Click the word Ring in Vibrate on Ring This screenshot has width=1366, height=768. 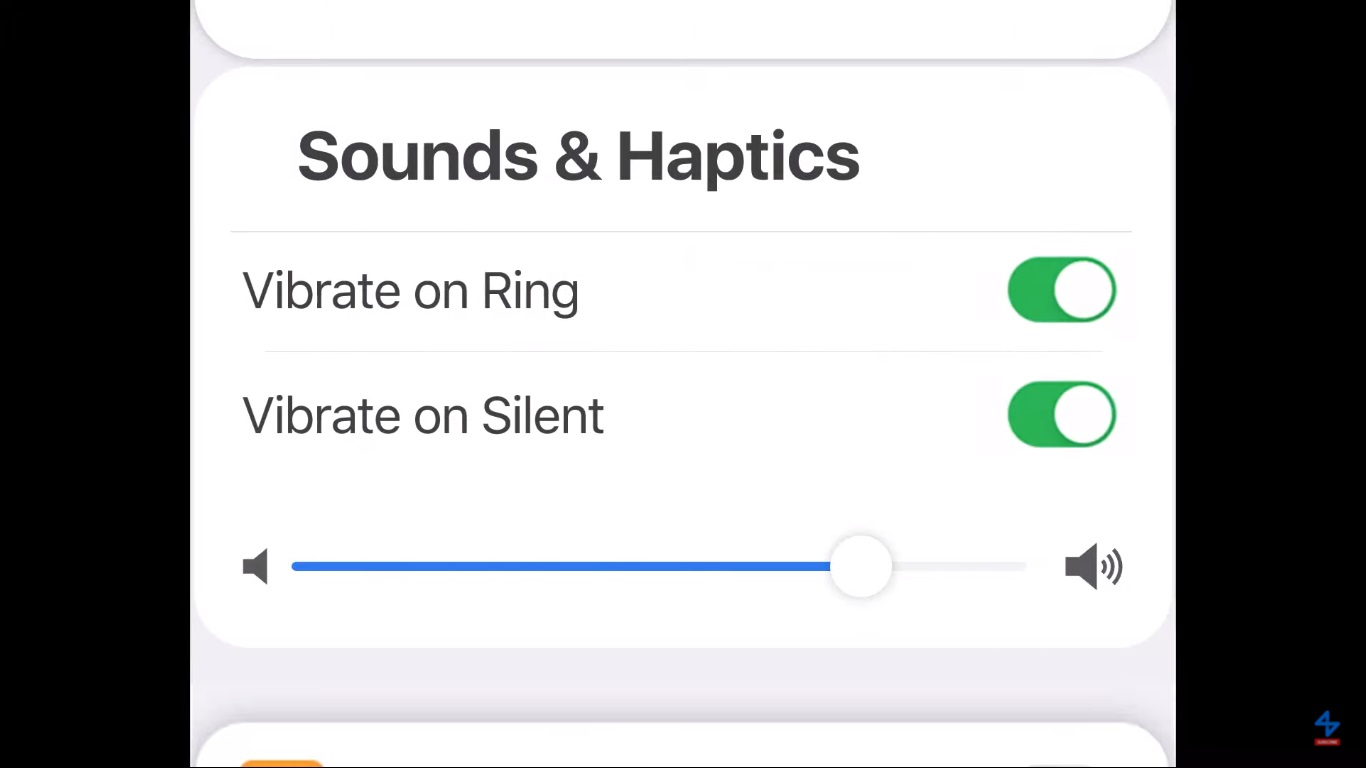[530, 292]
